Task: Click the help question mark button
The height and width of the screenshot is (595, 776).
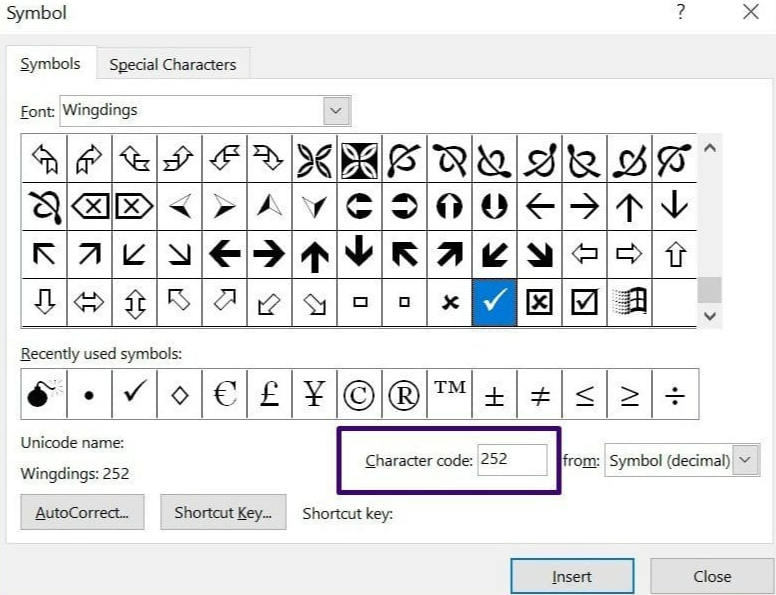Action: point(681,11)
